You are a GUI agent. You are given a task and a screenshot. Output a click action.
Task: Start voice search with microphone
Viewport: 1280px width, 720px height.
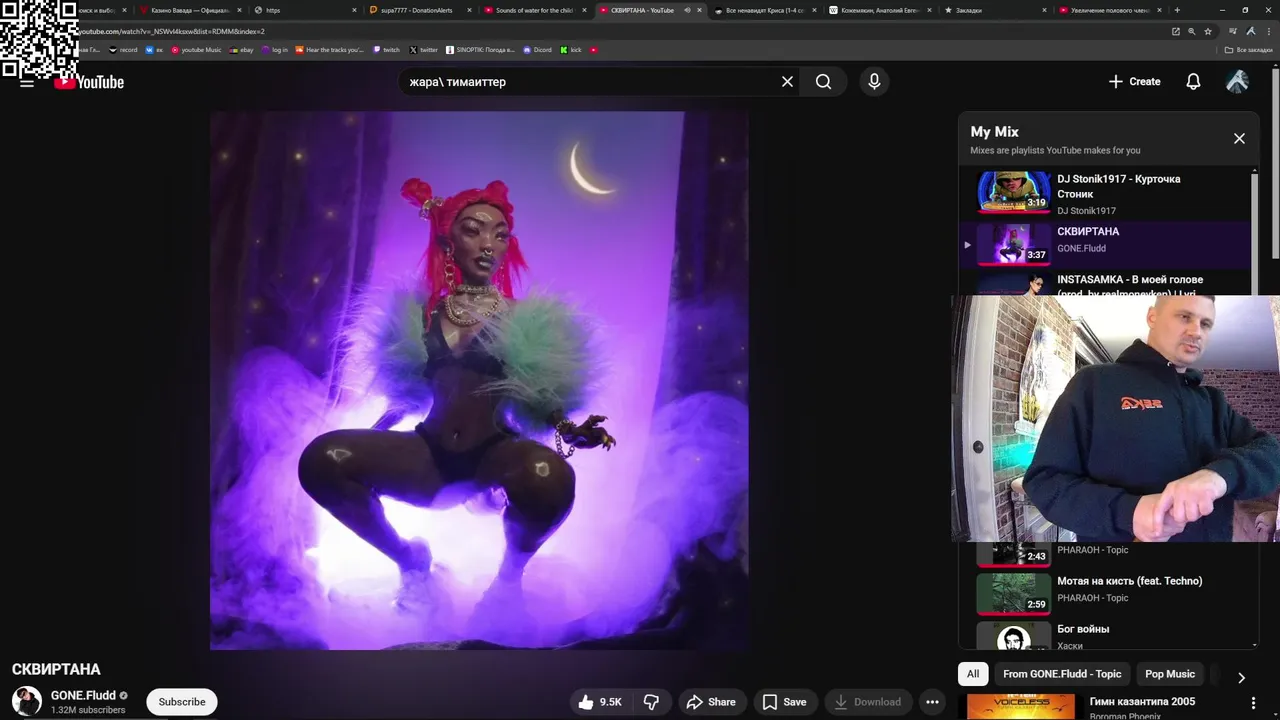tap(874, 82)
